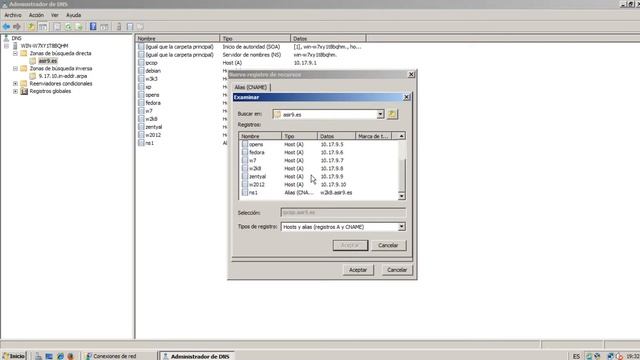This screenshot has height=360, width=640.
Task: Click the Selección input field
Action: point(343,212)
